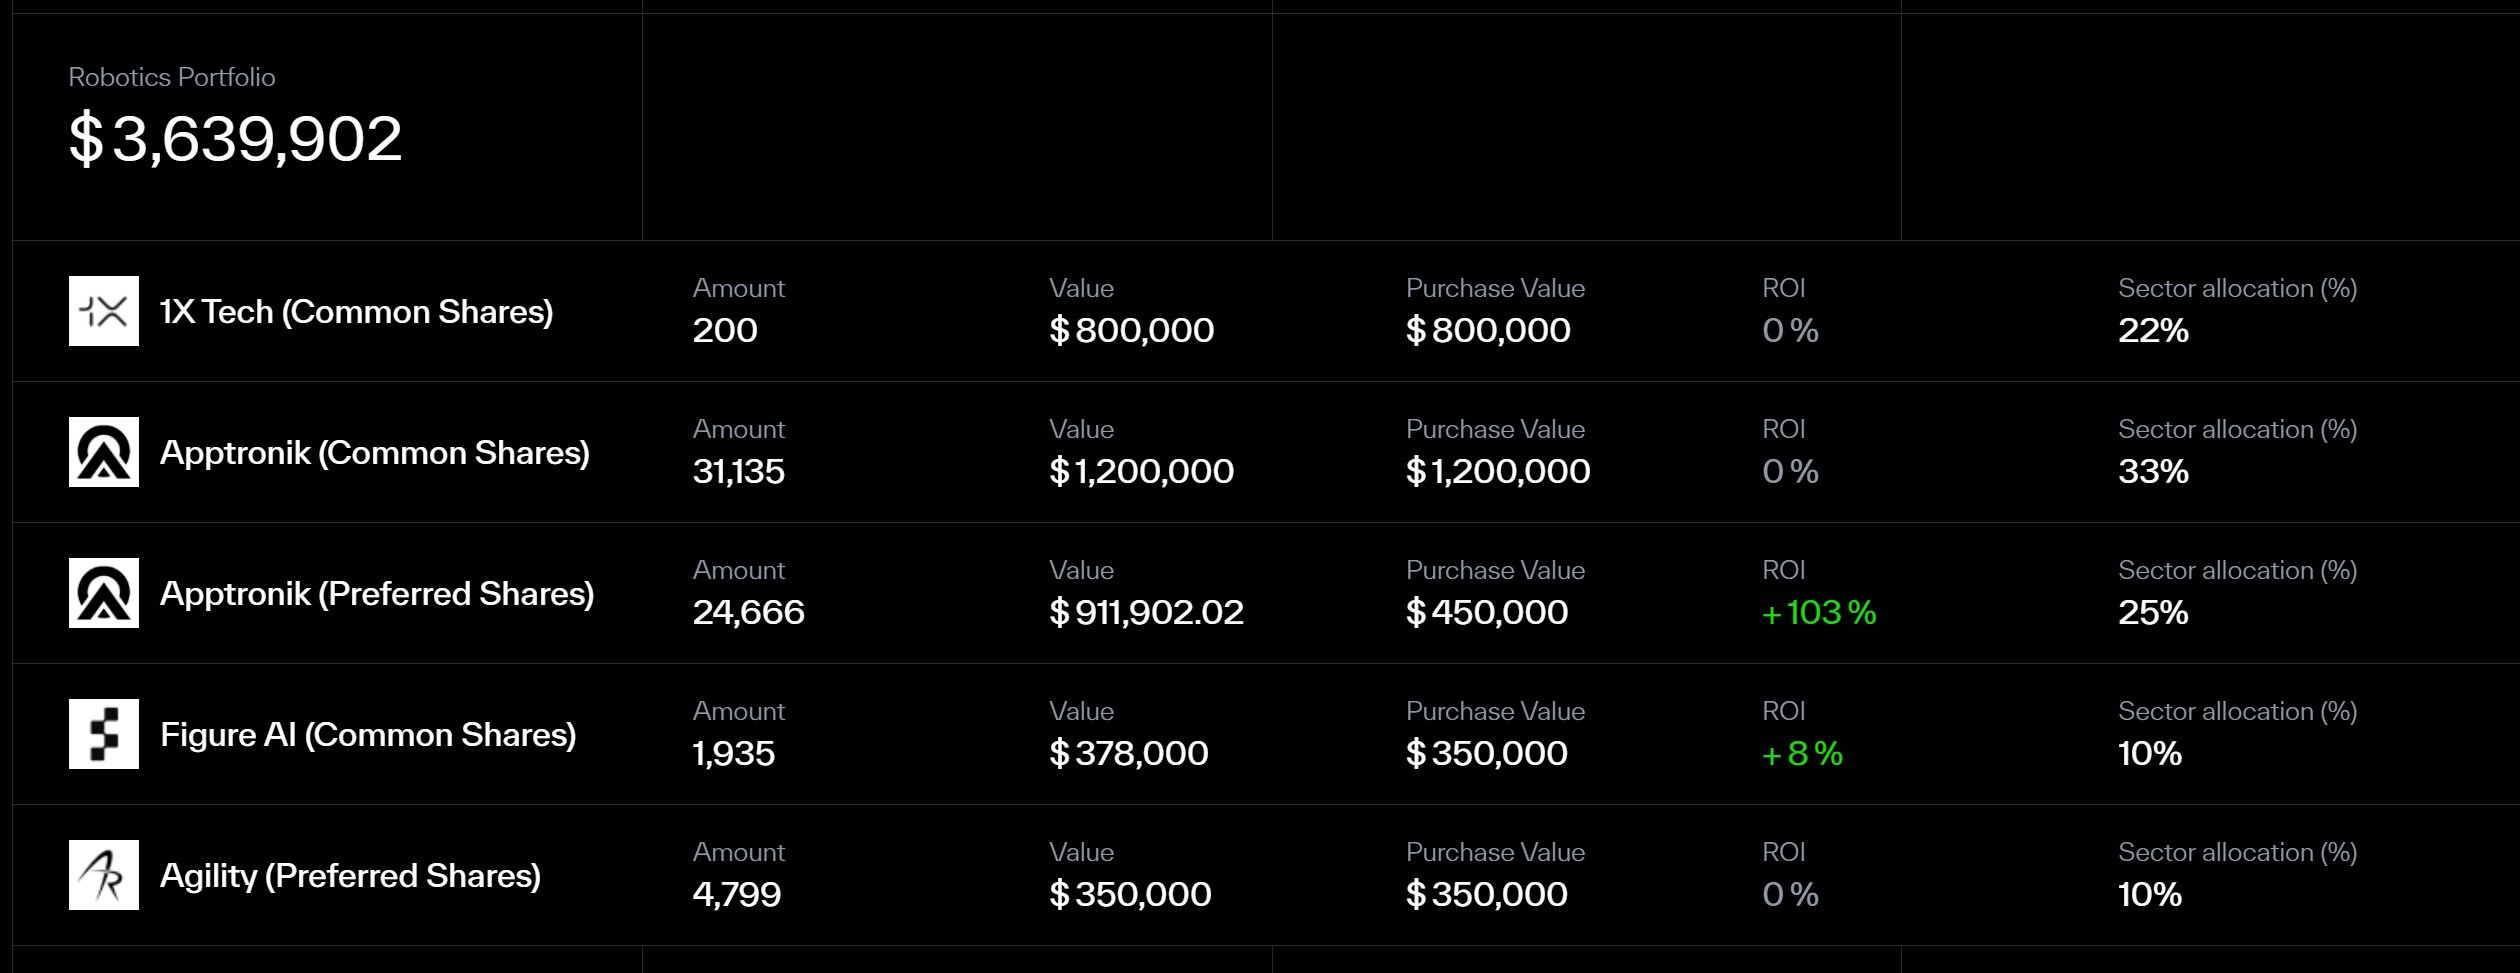Click the Agility Robotics logo icon
The height and width of the screenshot is (973, 2520).
point(104,875)
